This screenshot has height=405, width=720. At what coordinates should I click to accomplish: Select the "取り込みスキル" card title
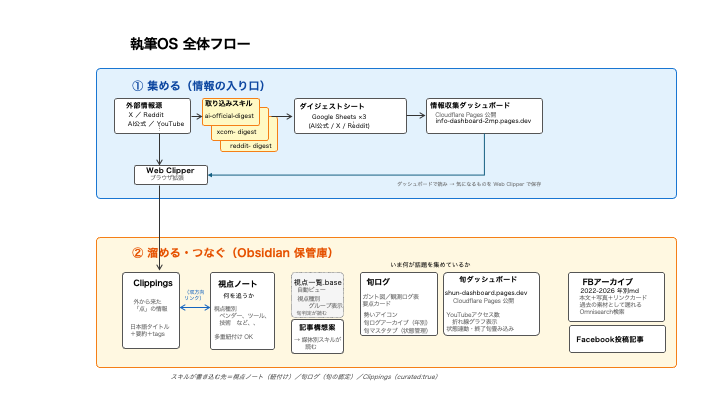pos(229,103)
